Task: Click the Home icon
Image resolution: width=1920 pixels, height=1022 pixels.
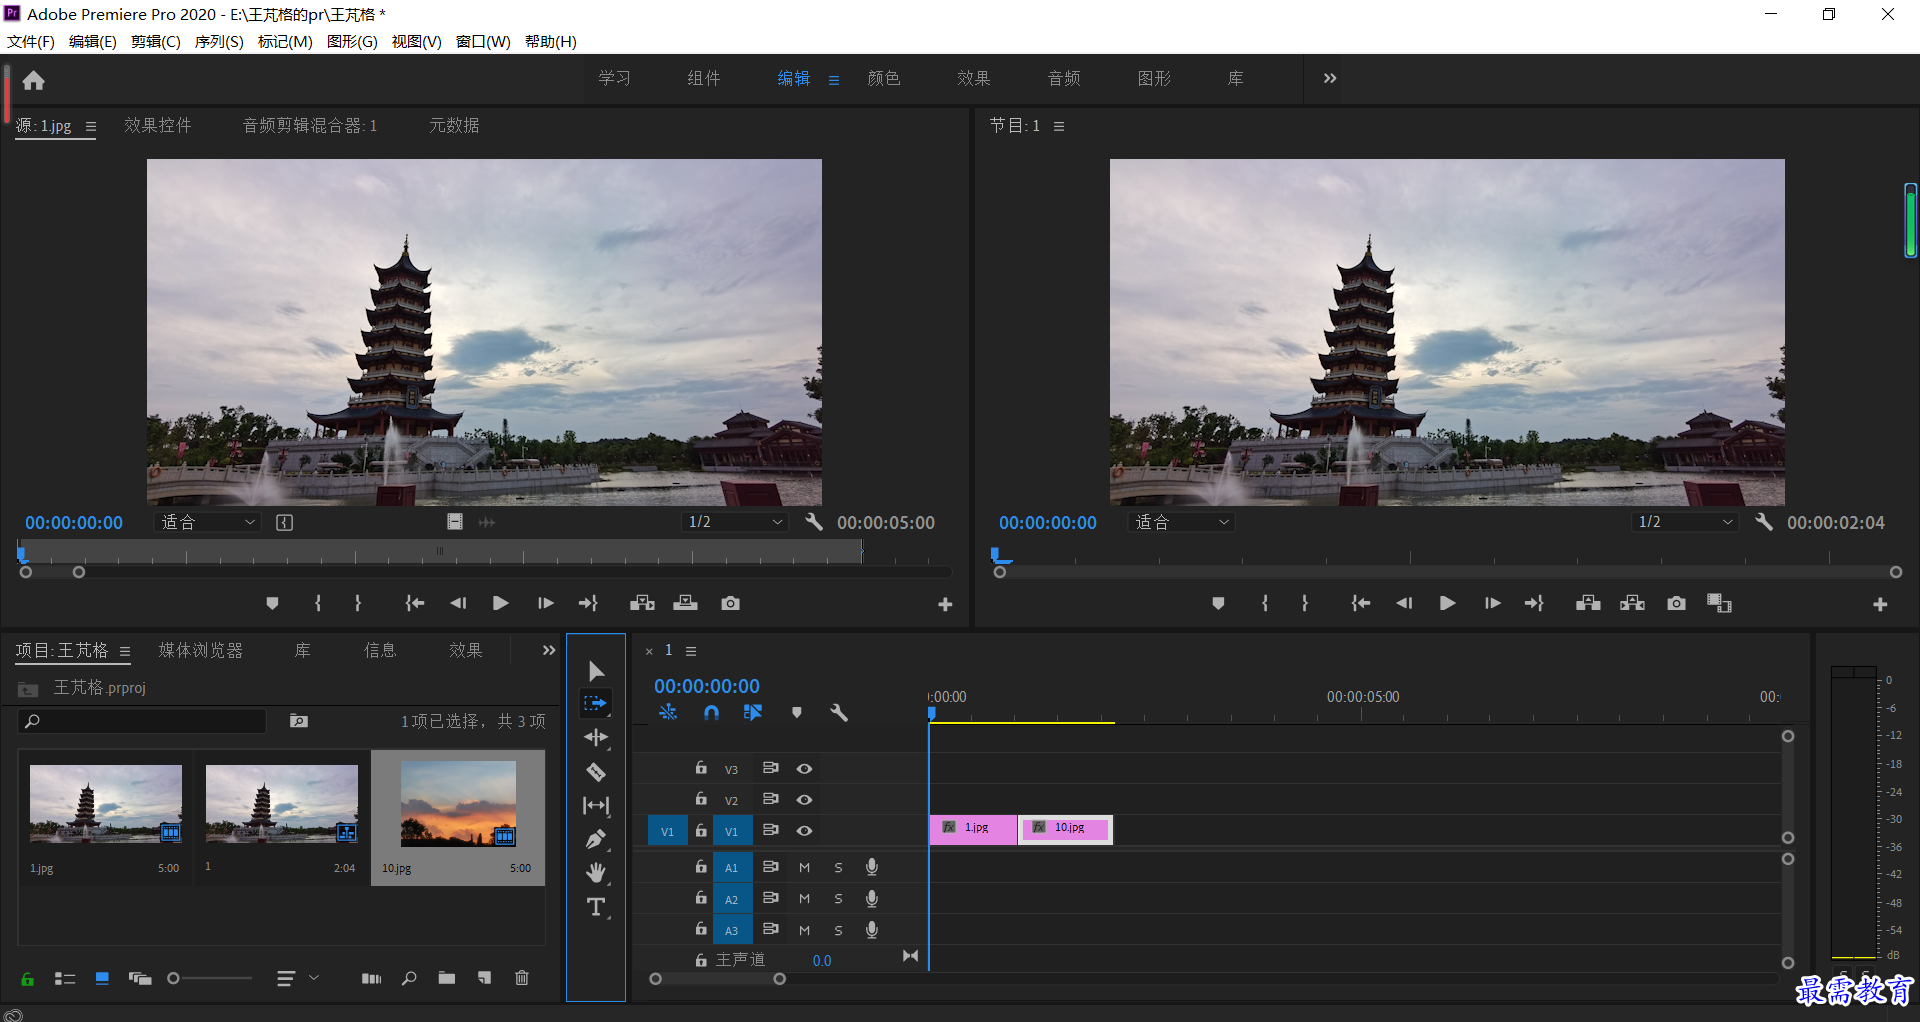Action: (34, 80)
